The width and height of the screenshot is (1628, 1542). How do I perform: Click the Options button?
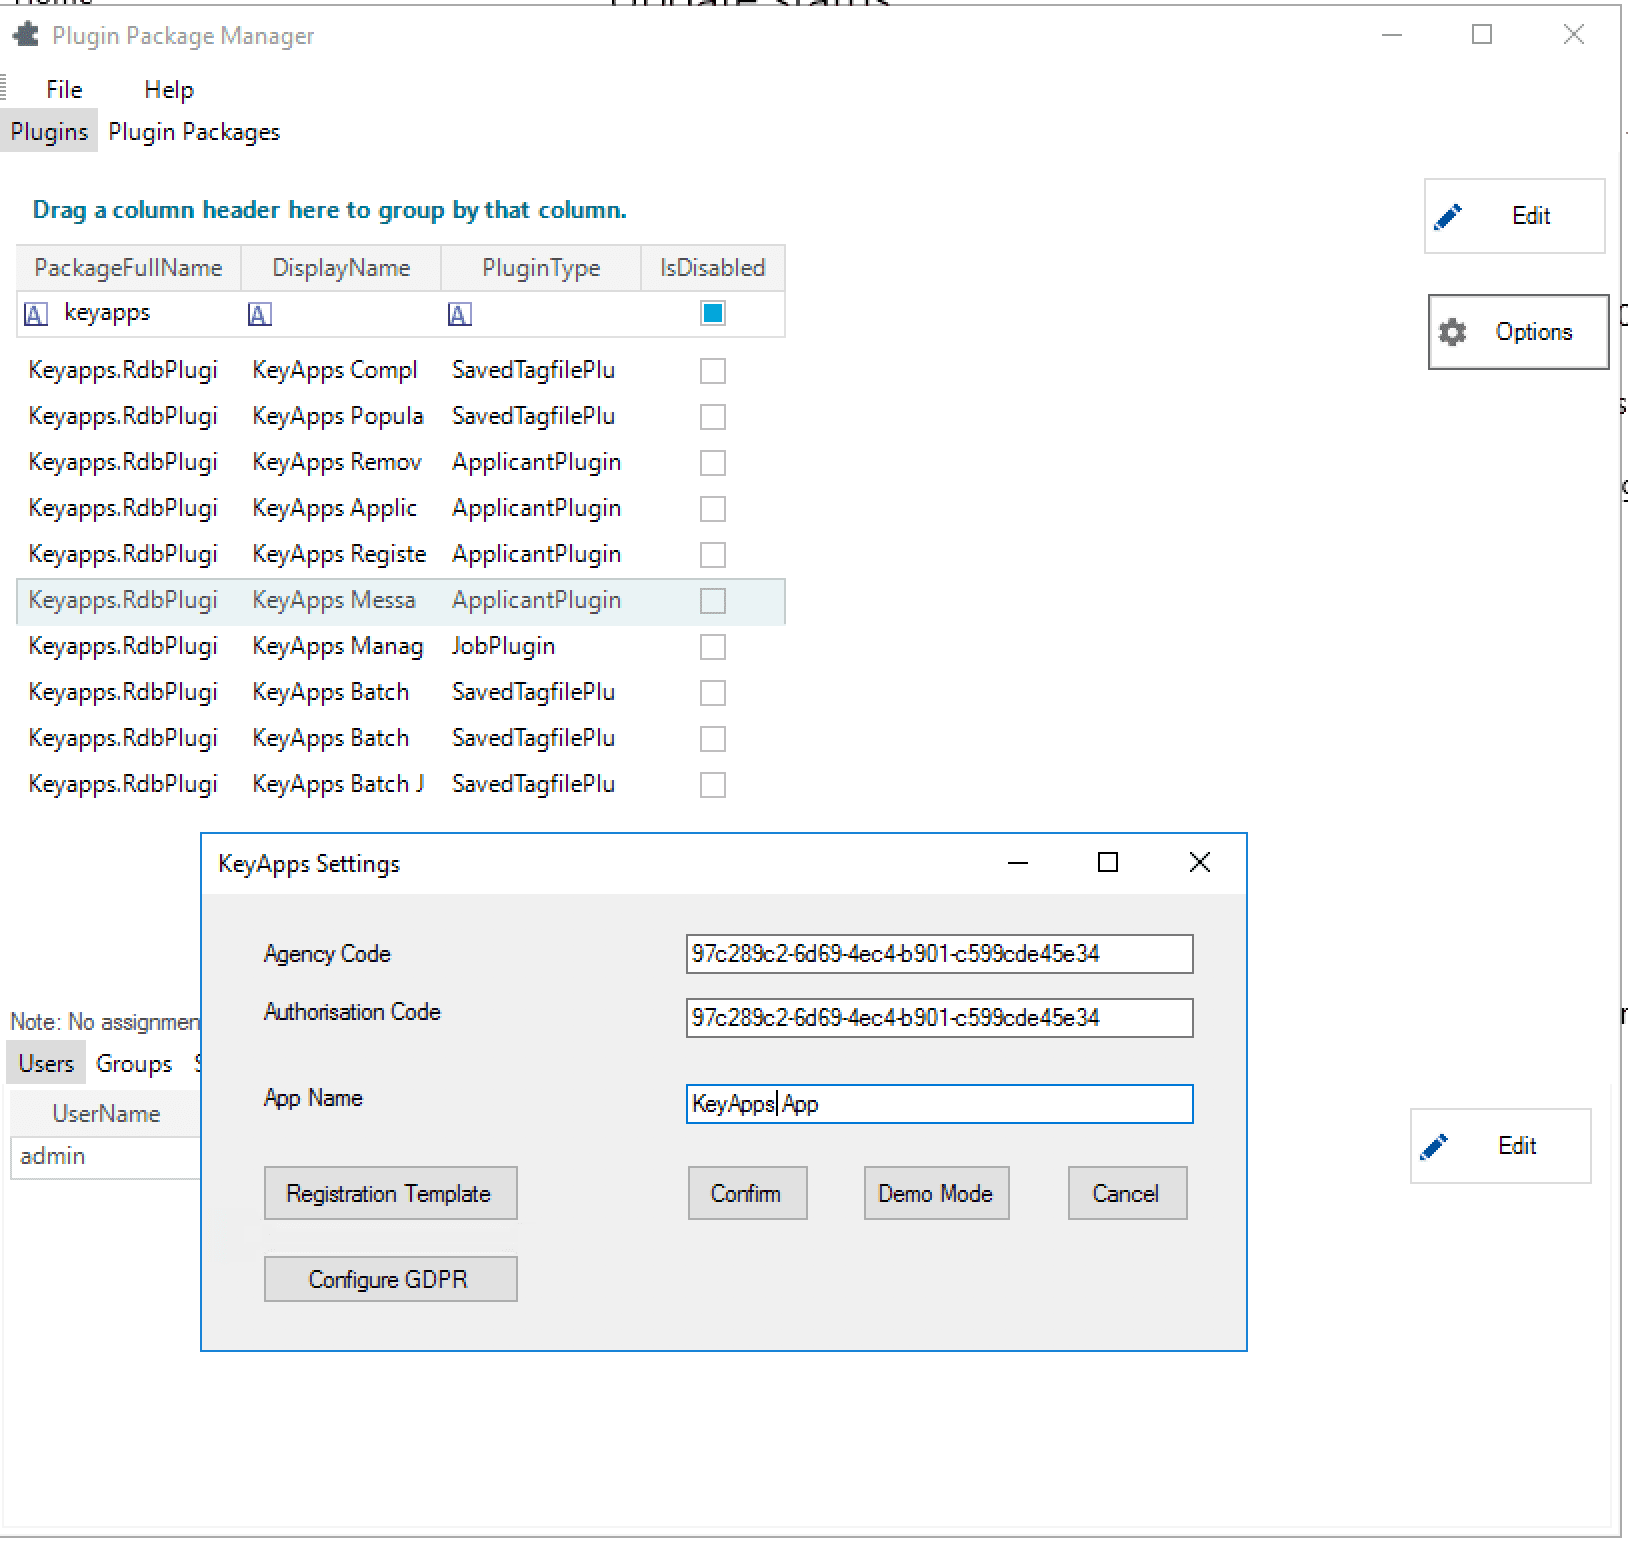pos(1518,332)
